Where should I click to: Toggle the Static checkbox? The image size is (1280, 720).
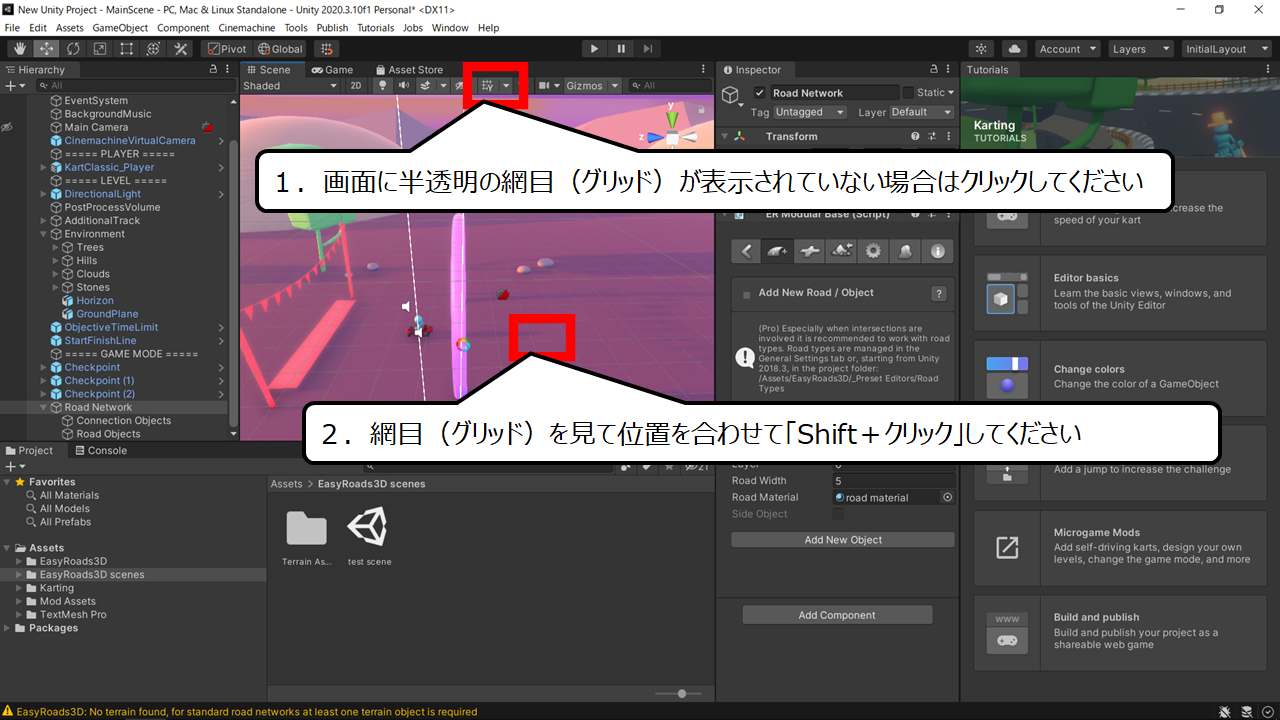click(x=908, y=93)
